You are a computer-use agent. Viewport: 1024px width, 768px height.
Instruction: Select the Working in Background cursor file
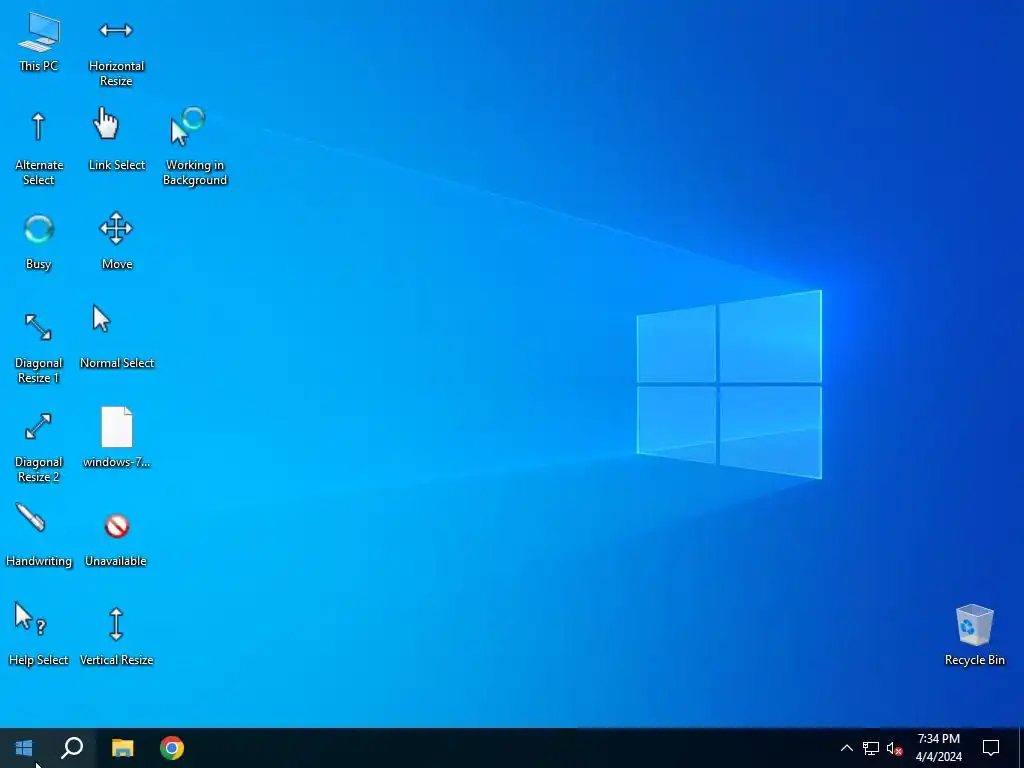(x=195, y=147)
